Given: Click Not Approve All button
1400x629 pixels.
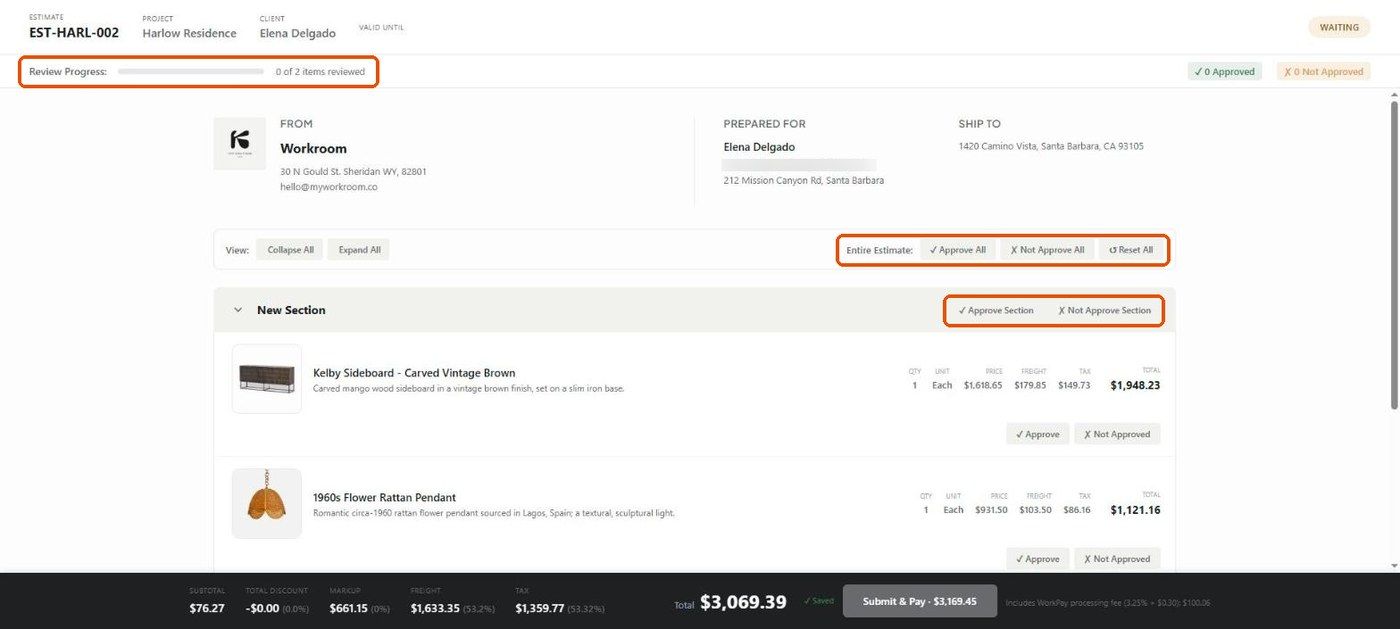Looking at the screenshot, I should [1047, 250].
